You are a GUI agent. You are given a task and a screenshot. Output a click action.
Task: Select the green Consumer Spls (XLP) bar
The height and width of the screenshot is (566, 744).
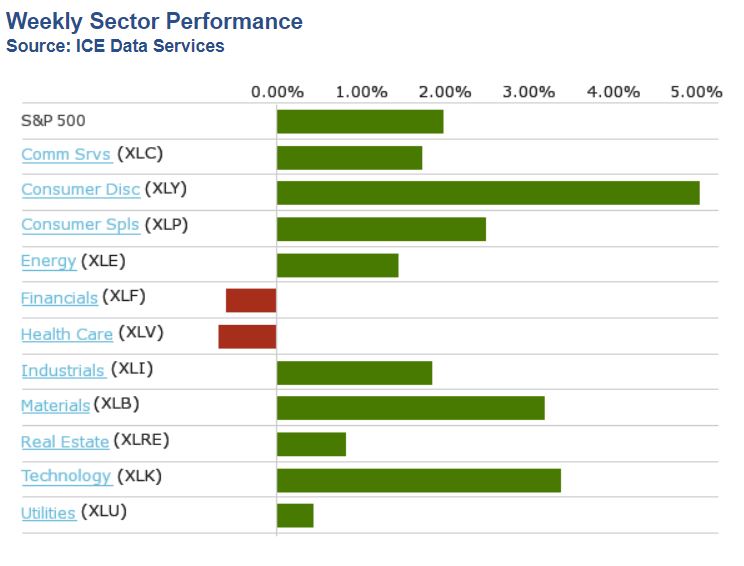381,229
